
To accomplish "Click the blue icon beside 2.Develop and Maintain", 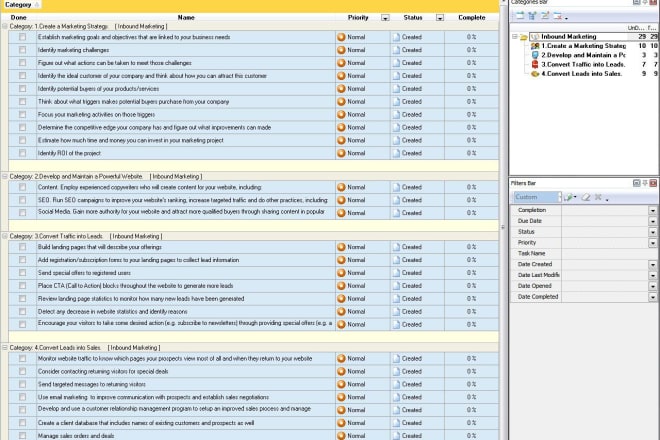I will 535,55.
